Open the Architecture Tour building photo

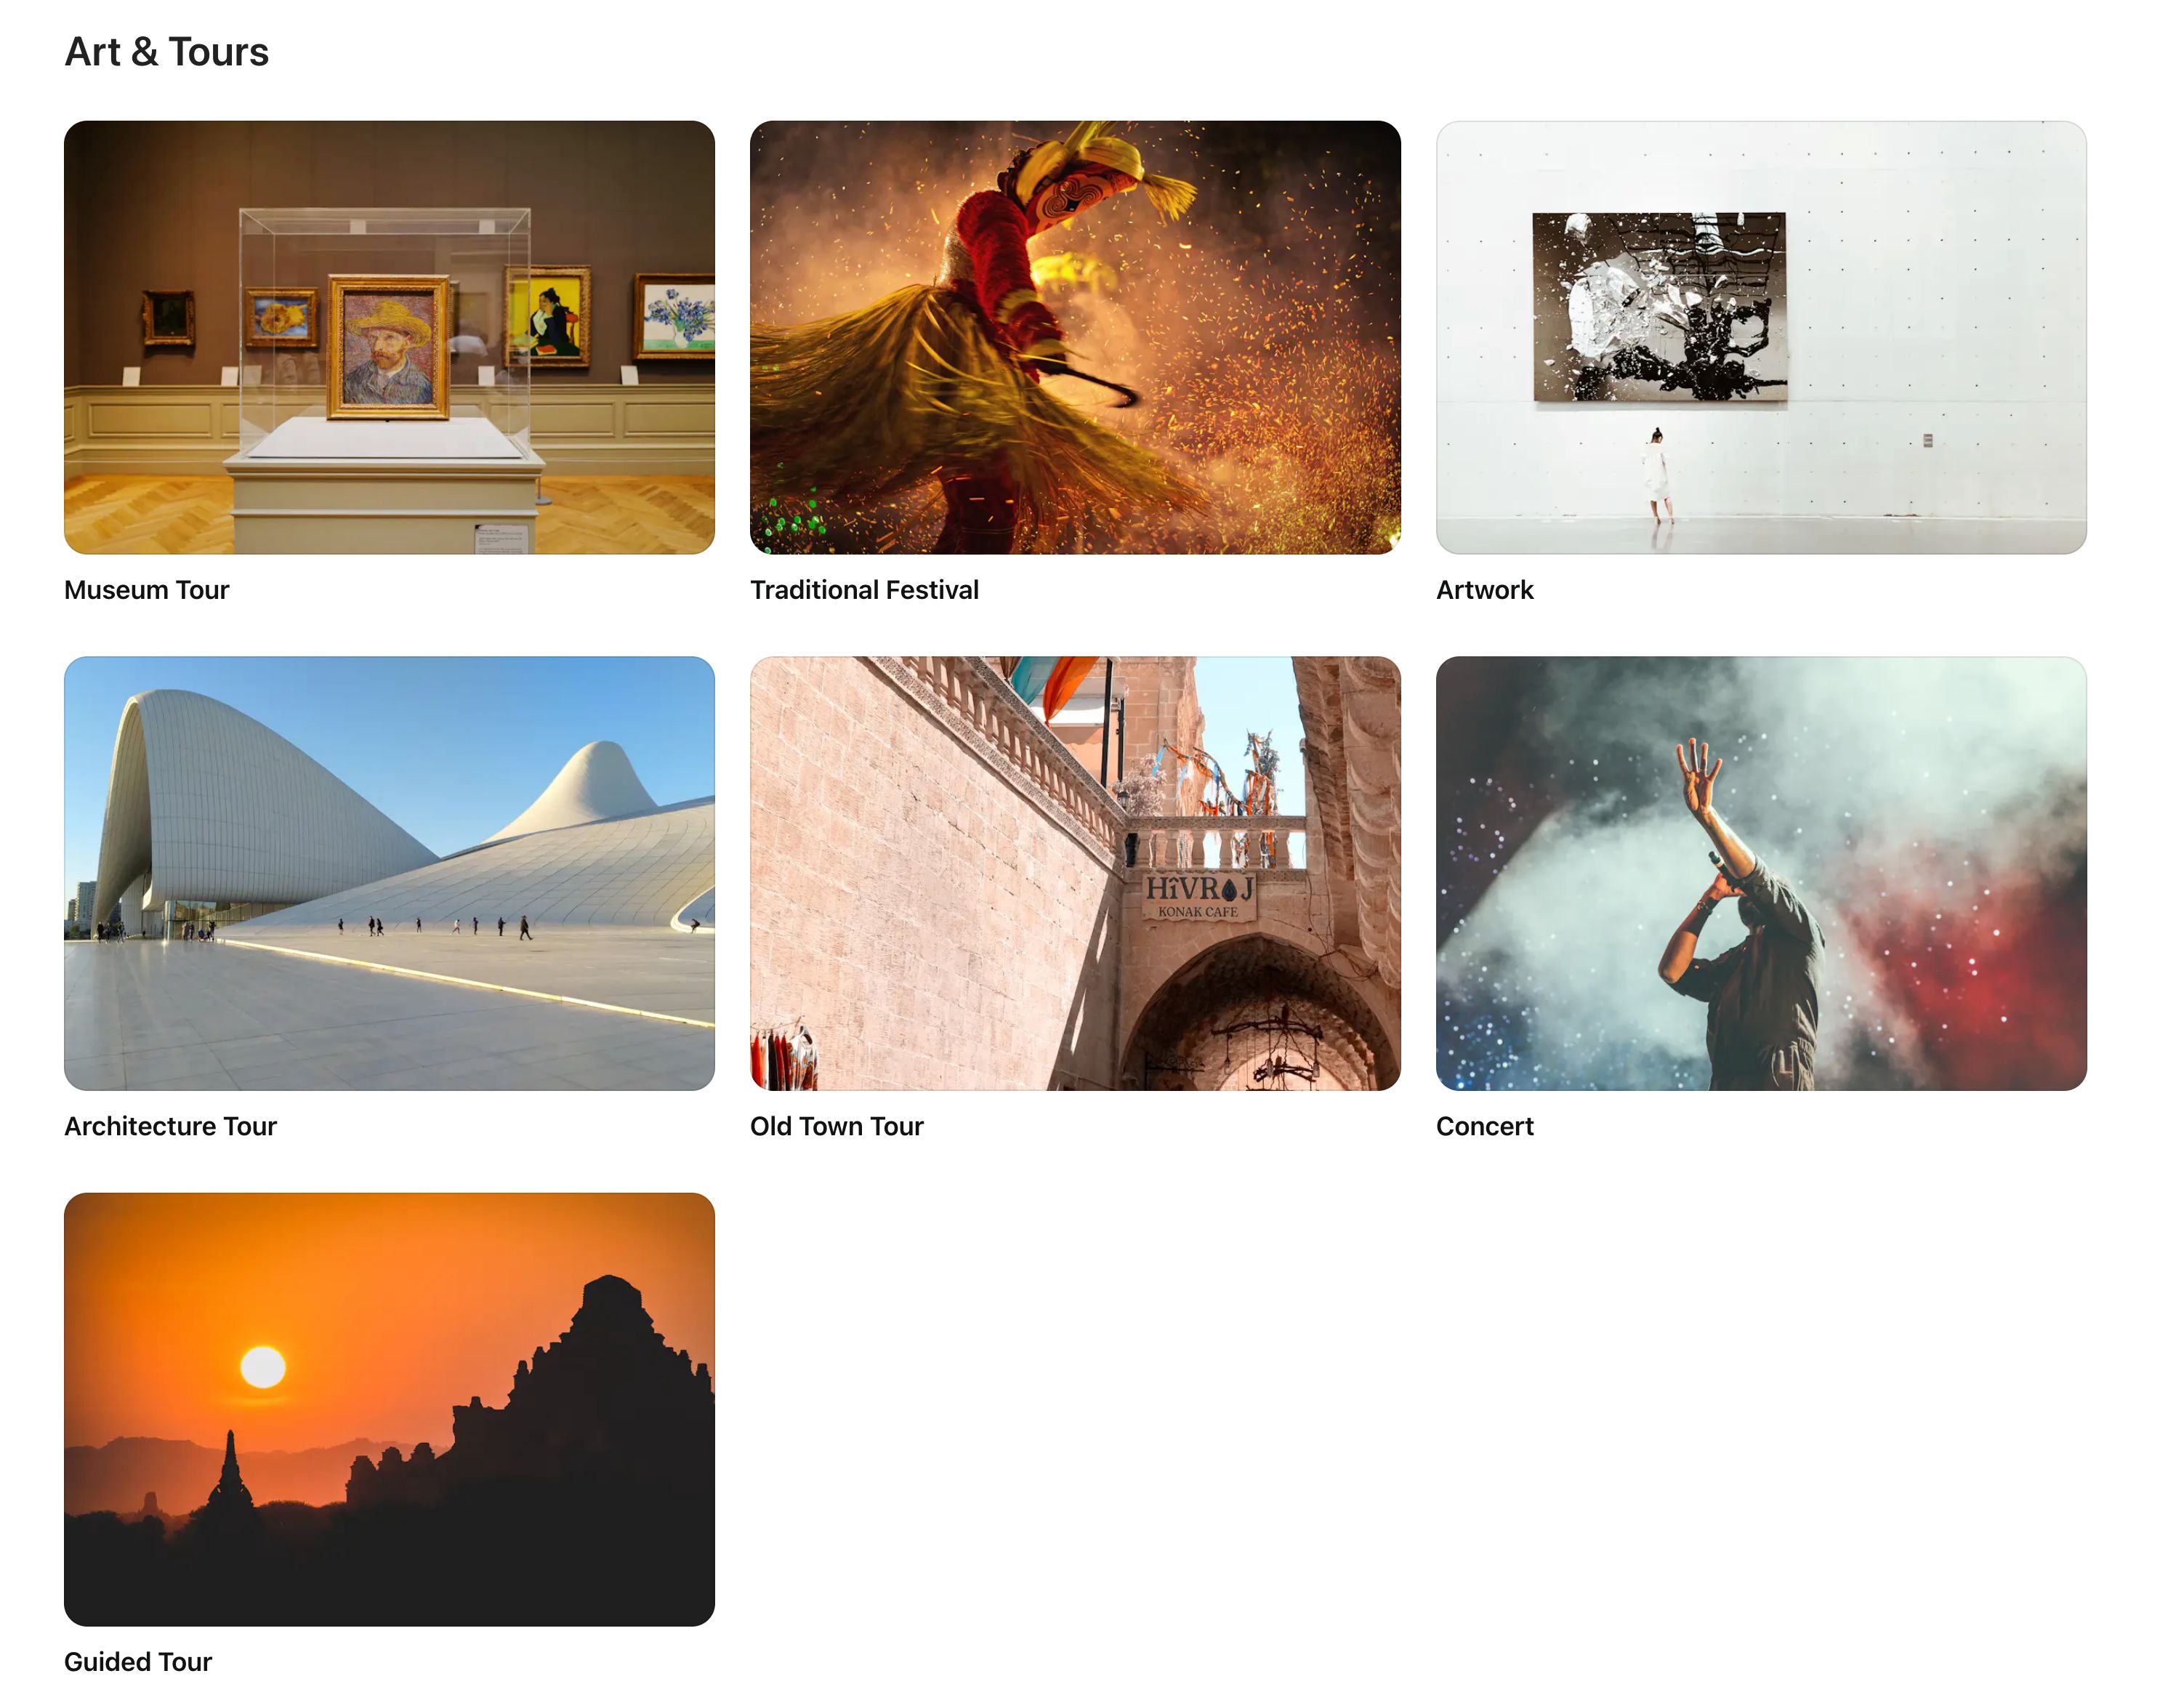389,873
